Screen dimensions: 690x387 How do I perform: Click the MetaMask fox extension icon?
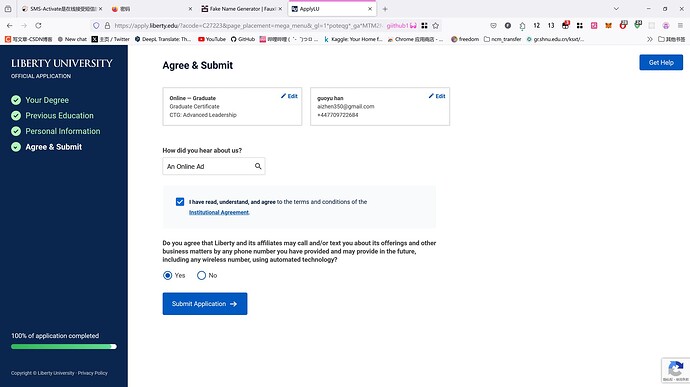[x=609, y=26]
